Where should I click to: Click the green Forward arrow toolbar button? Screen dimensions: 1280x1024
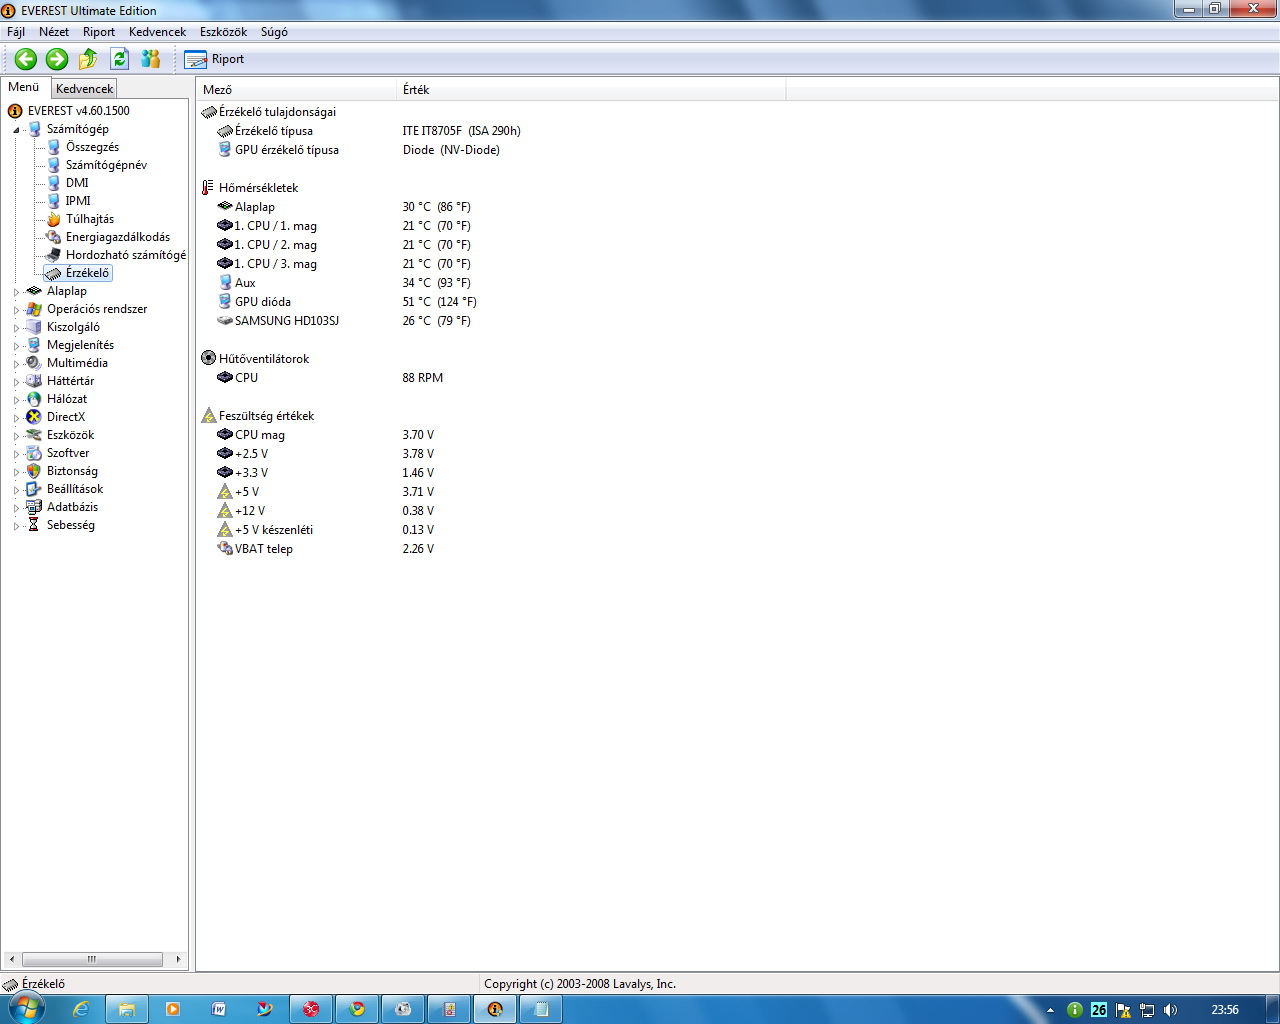57,59
